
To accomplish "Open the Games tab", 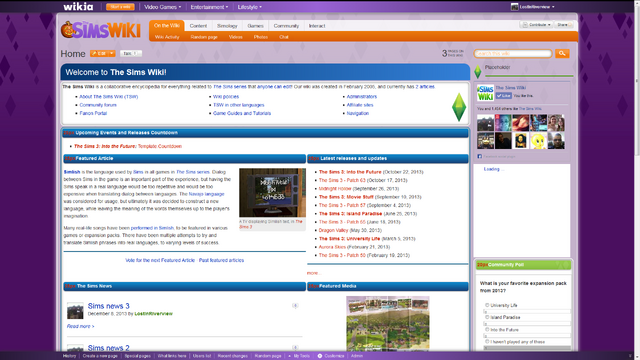I will pos(255,26).
